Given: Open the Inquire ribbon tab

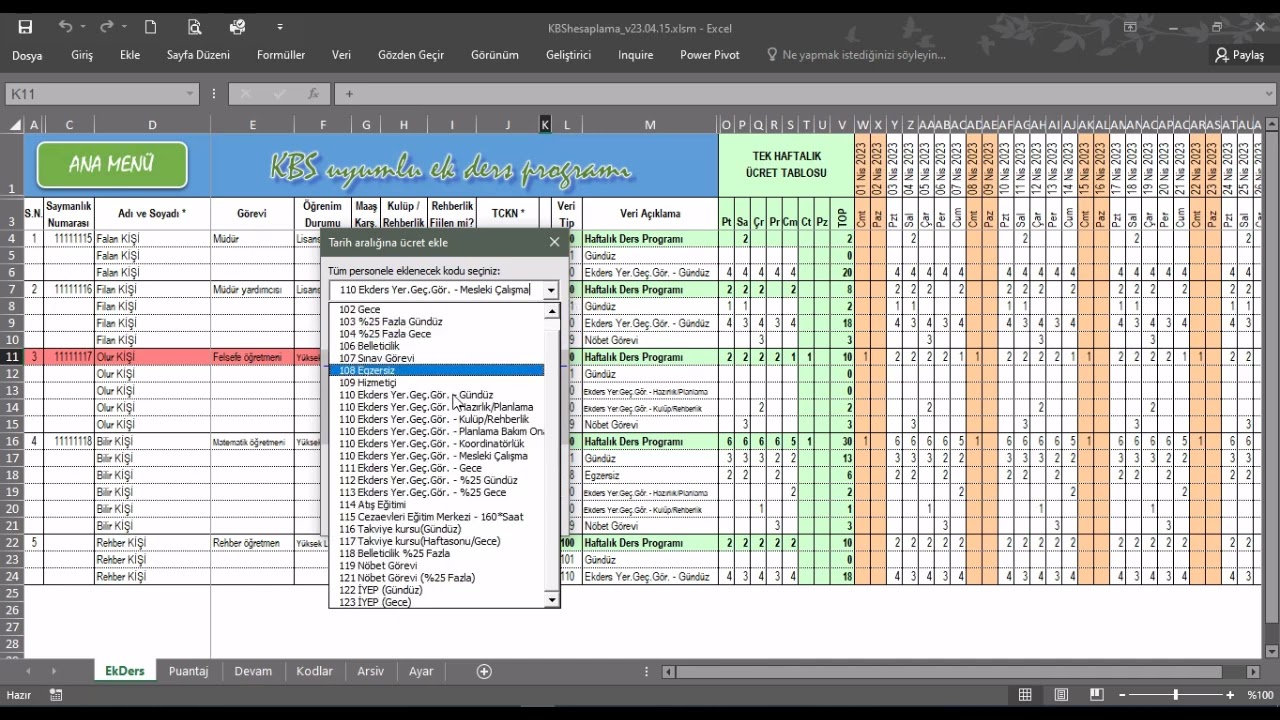Looking at the screenshot, I should click(x=635, y=55).
